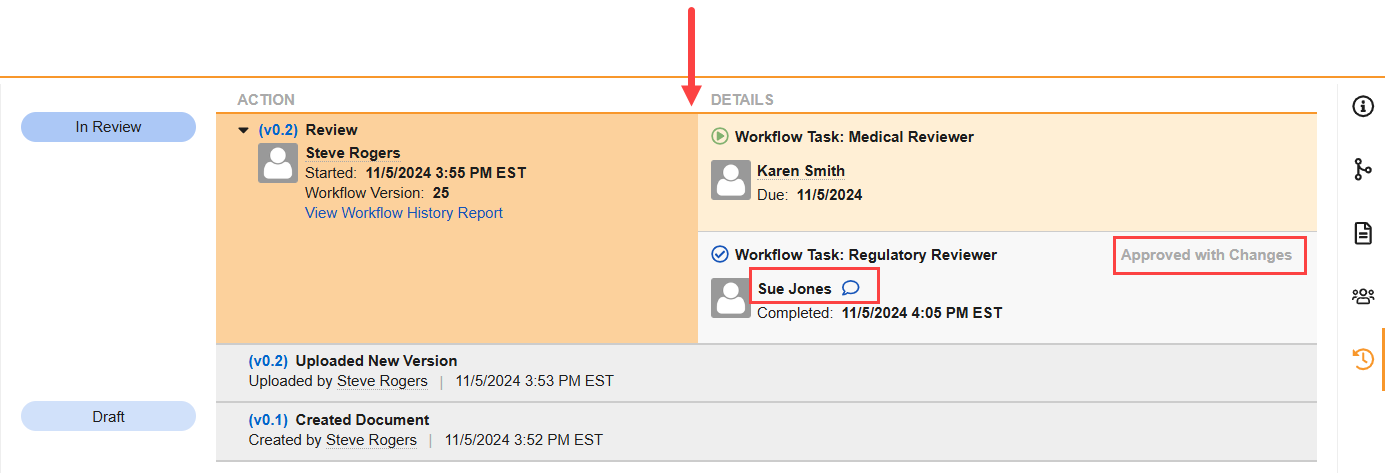Click Sue Jones user name

[x=794, y=289]
